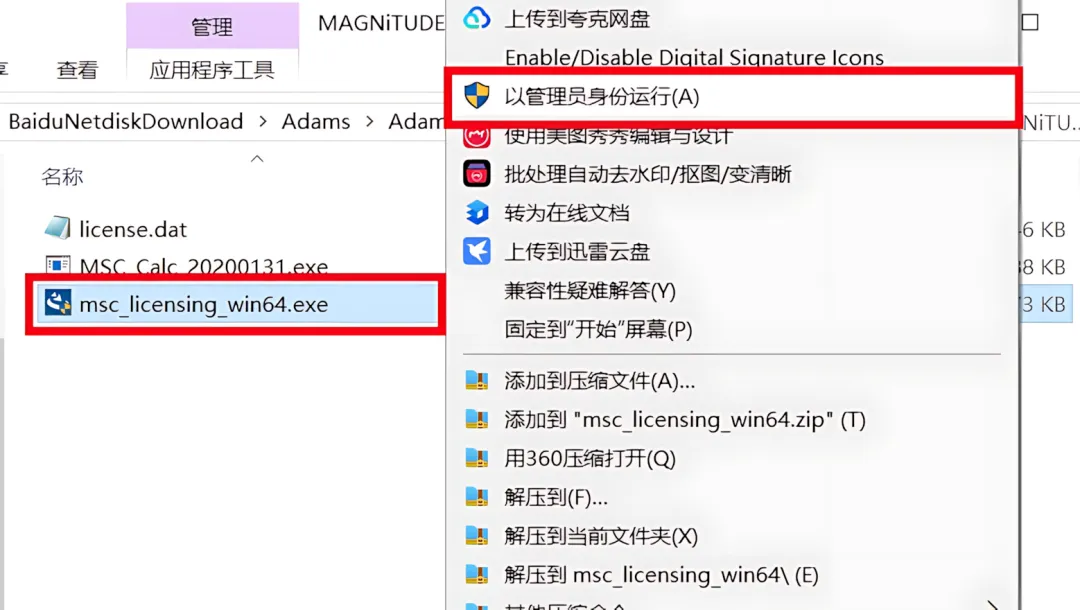Click the 360 zip icon for 解压到(F)...
Image resolution: width=1080 pixels, height=610 pixels.
click(477, 496)
